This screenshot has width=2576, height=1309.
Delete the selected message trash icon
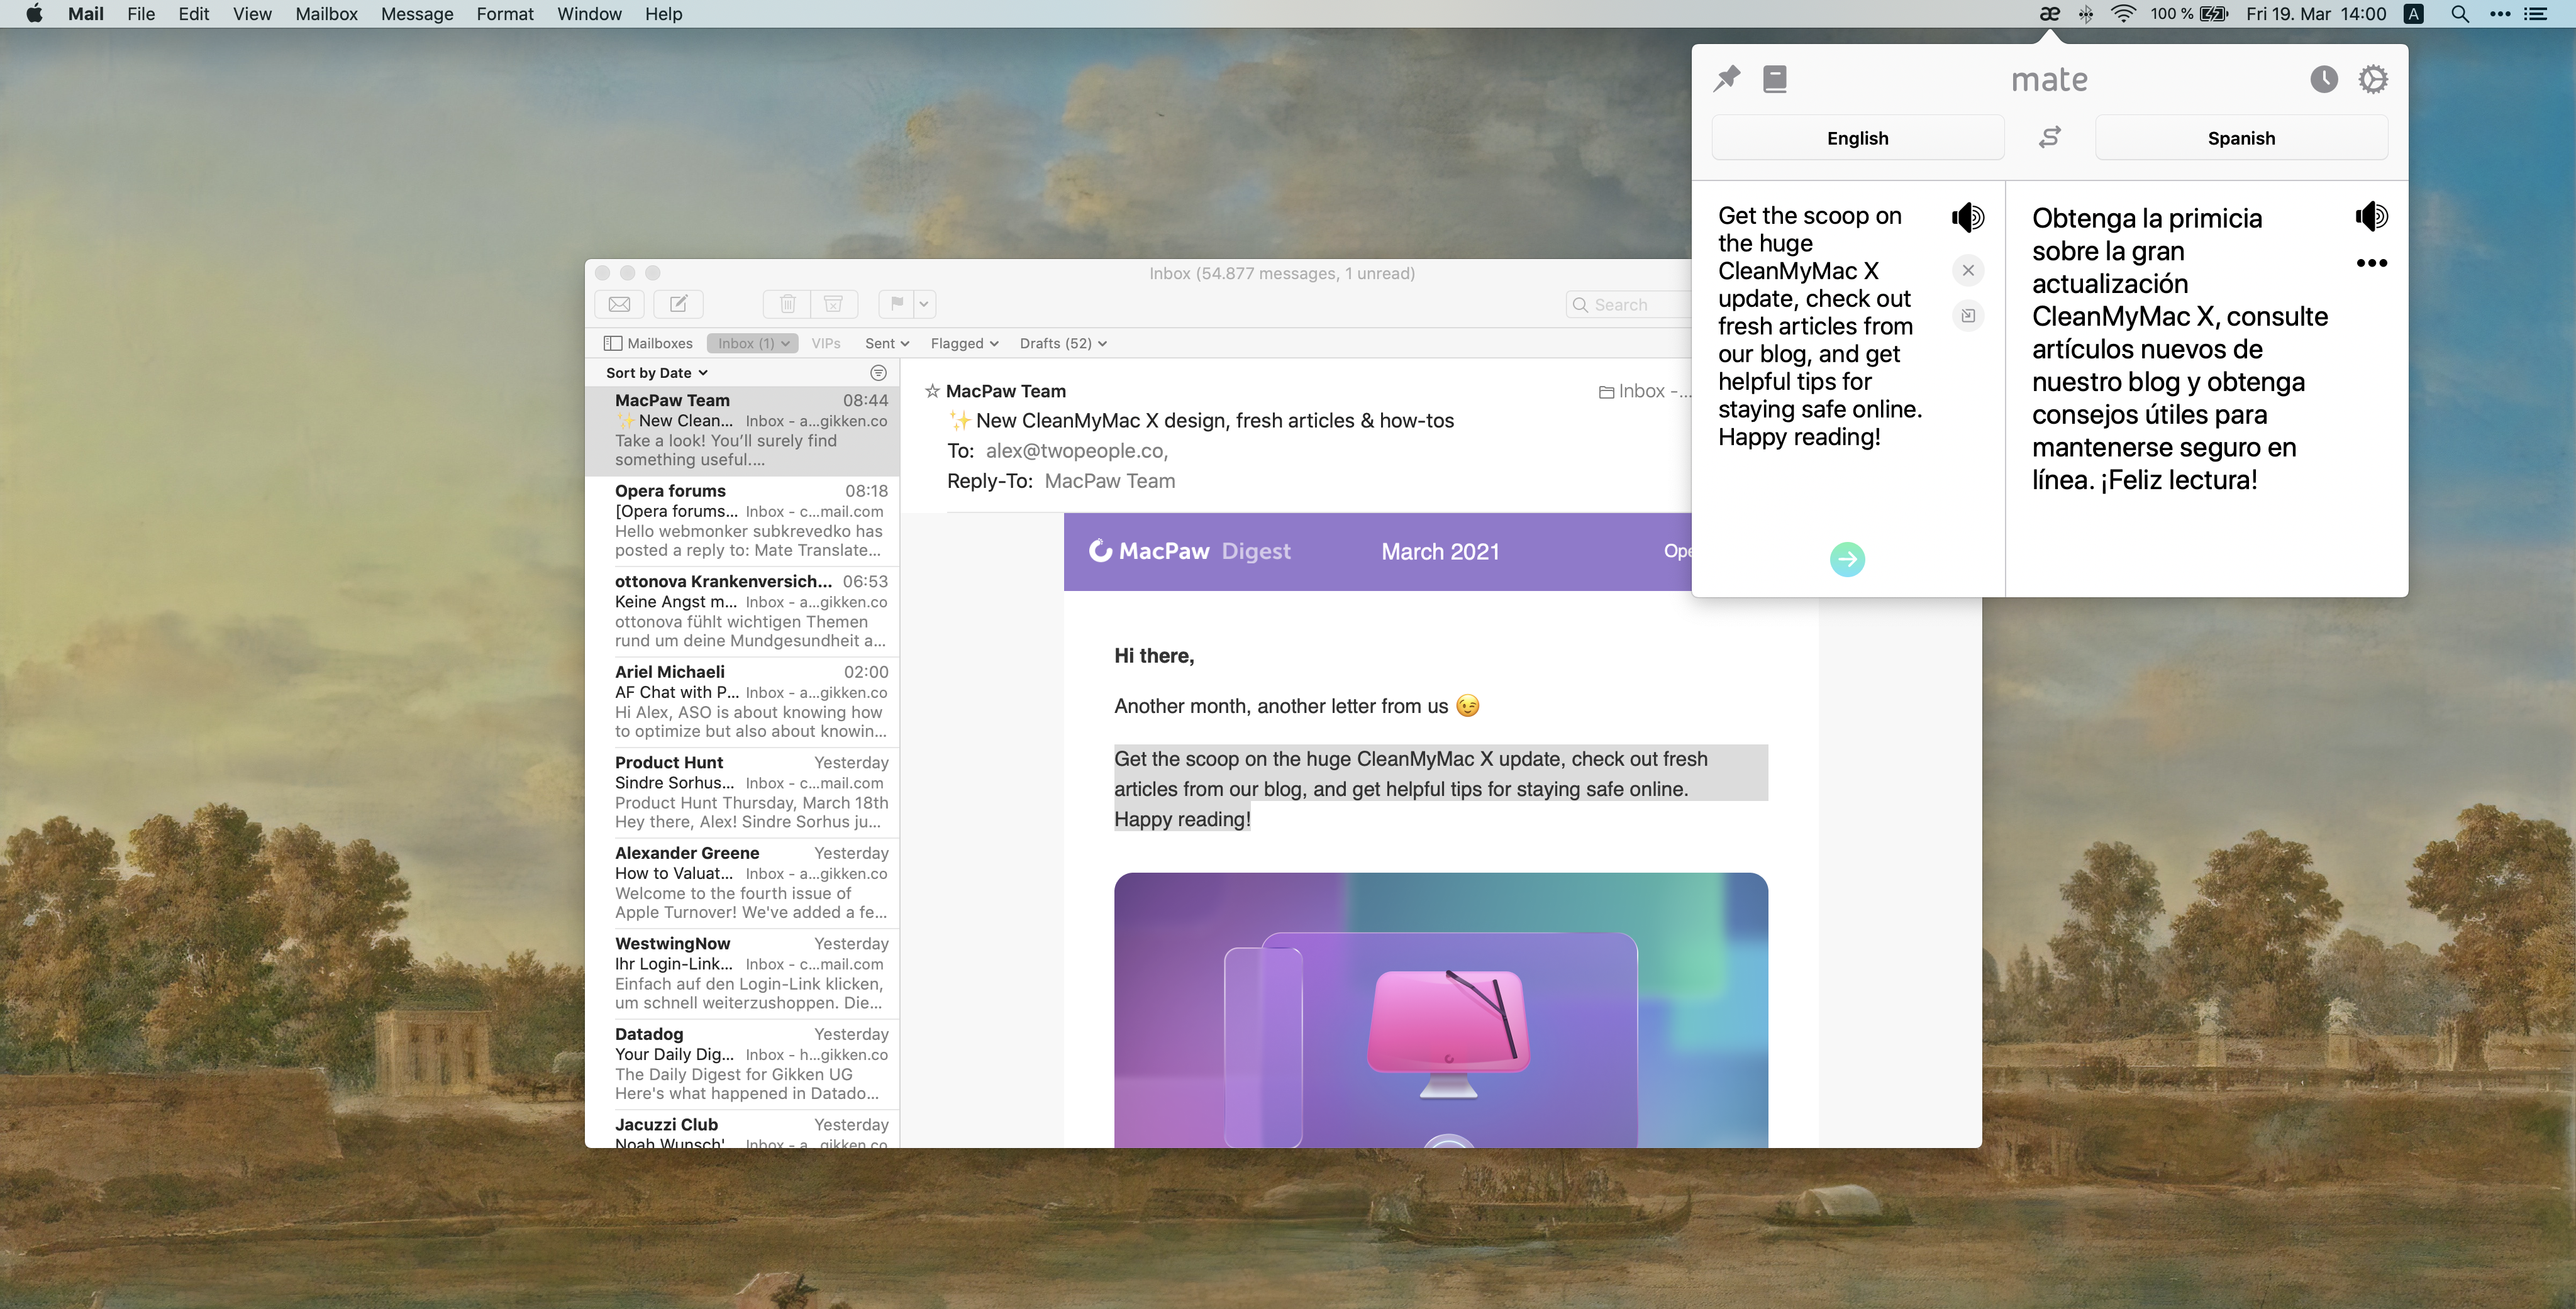(787, 304)
